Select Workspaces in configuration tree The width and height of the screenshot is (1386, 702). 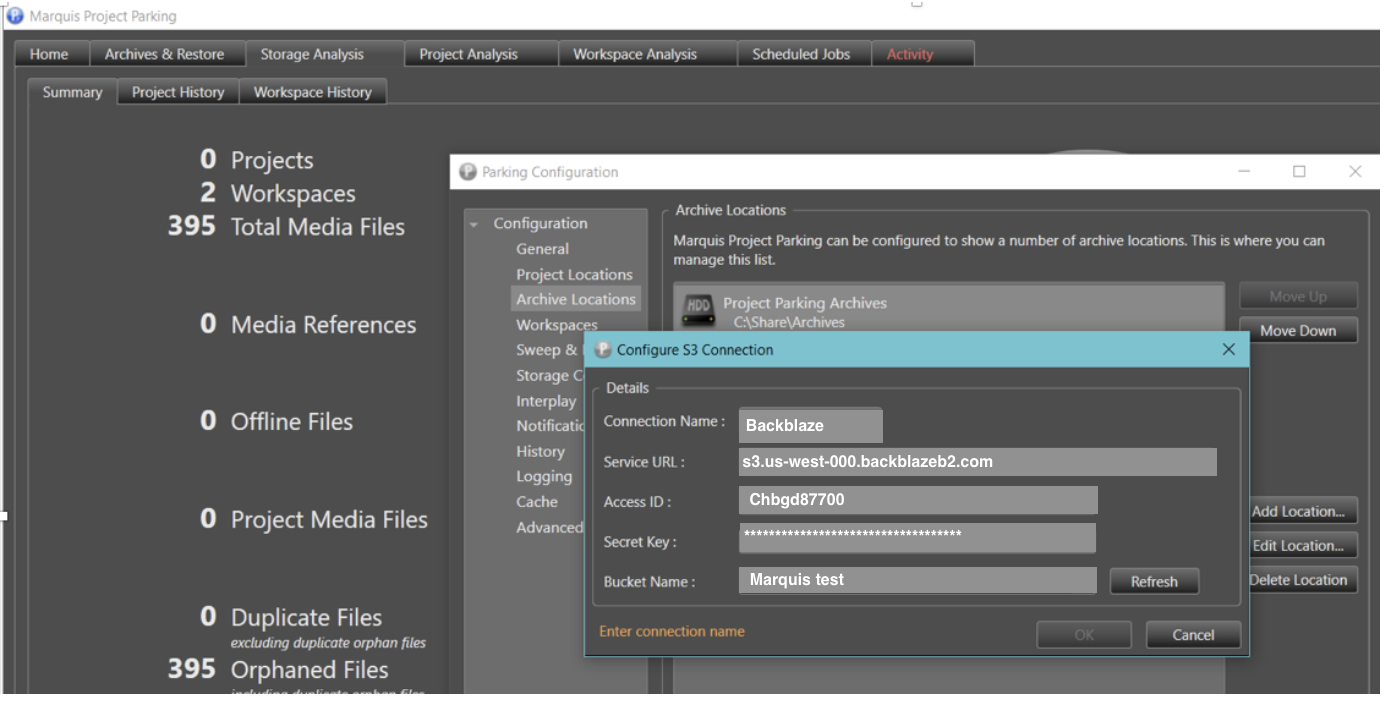[557, 325]
